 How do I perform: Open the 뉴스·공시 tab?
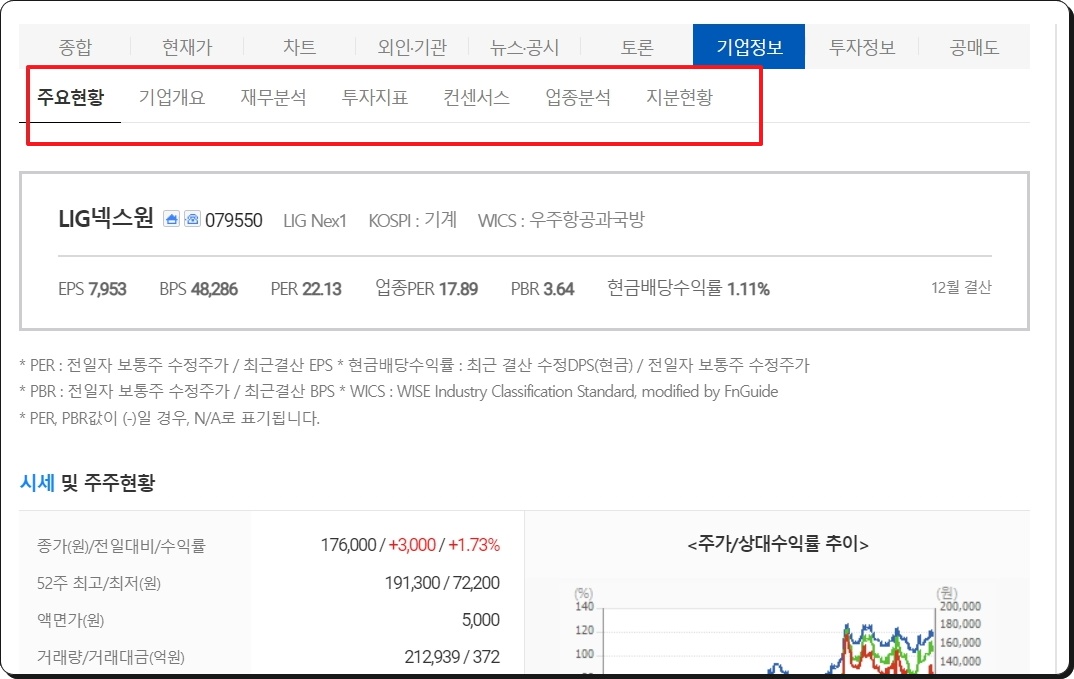point(525,47)
